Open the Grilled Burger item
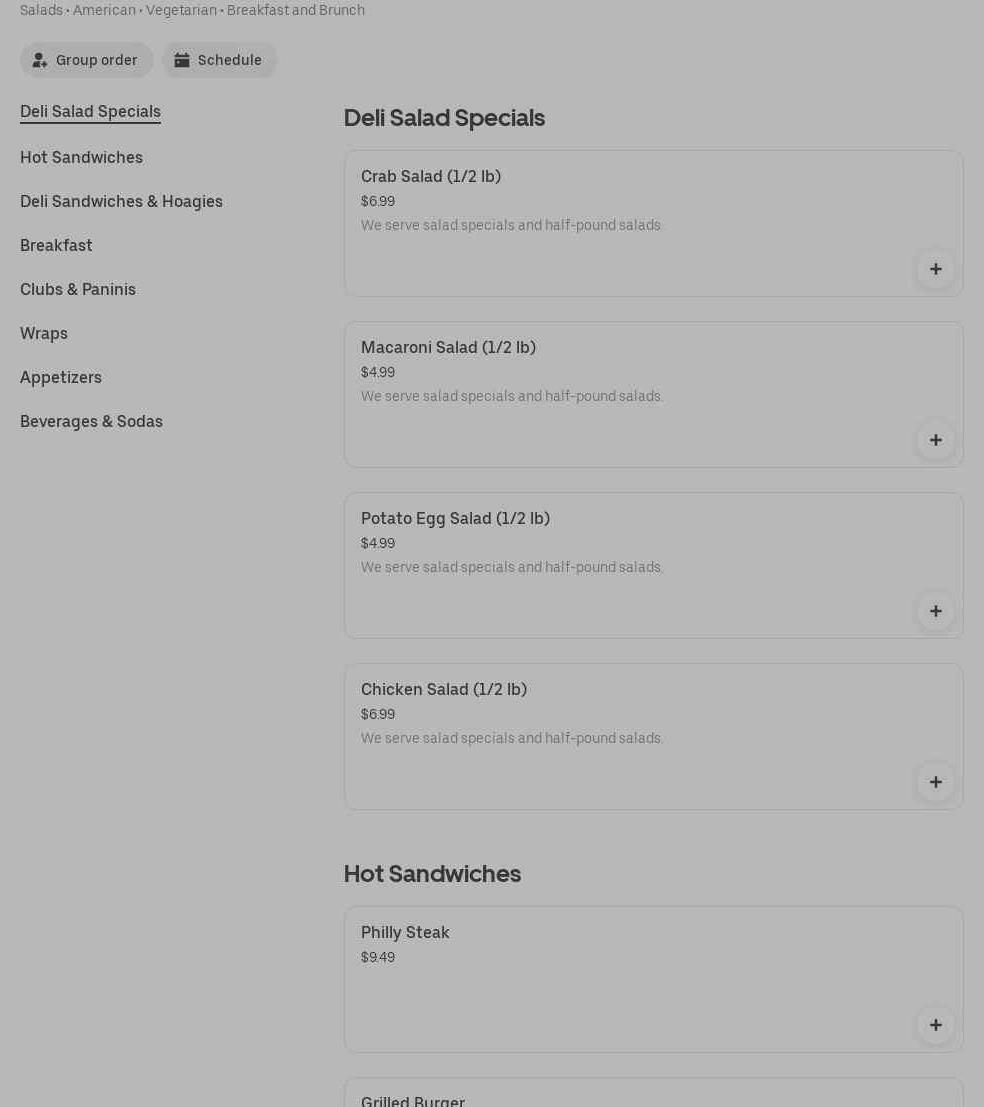 pyautogui.click(x=413, y=1100)
